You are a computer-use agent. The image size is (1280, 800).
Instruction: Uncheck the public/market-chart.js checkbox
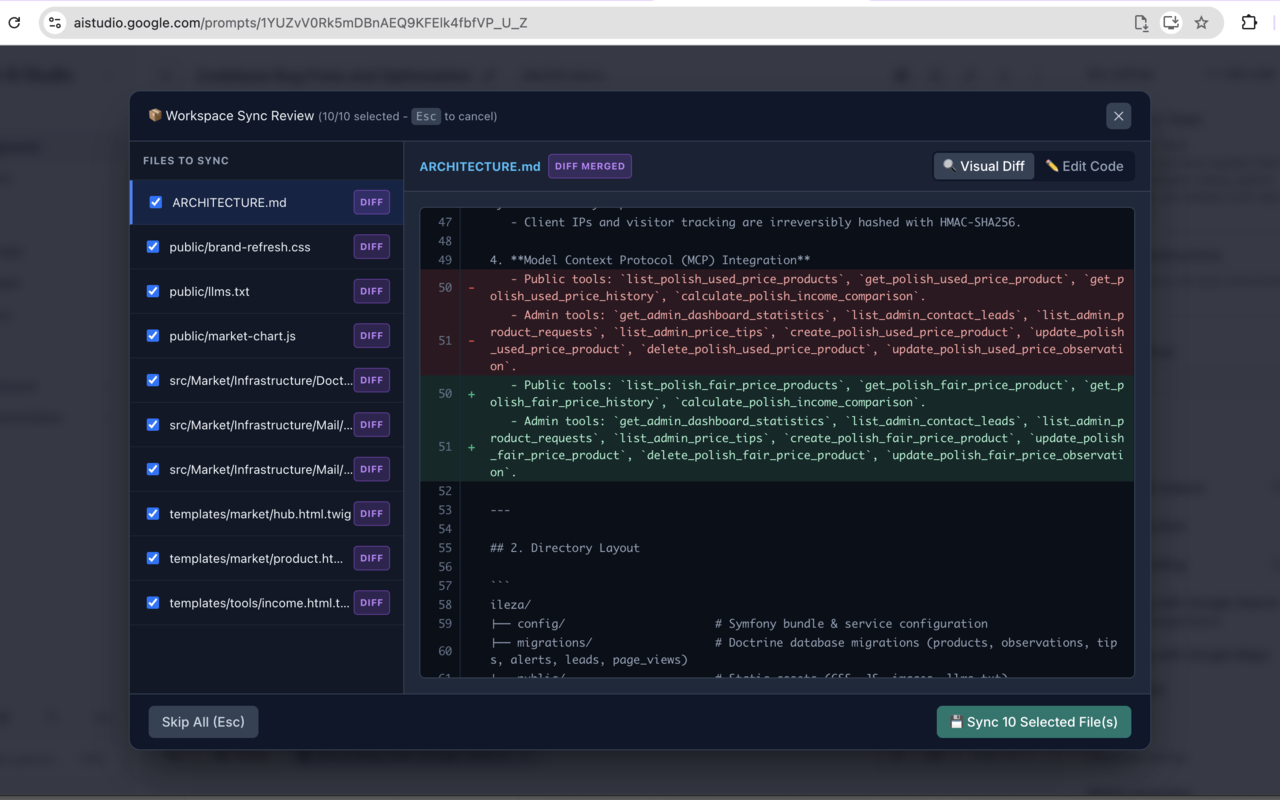153,335
